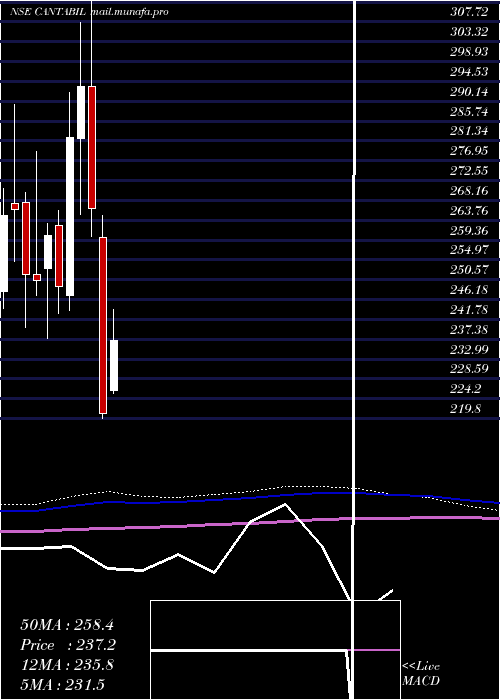The height and width of the screenshot is (700, 500).
Task: Click the 219.8 price axis label
Action: [465, 408]
